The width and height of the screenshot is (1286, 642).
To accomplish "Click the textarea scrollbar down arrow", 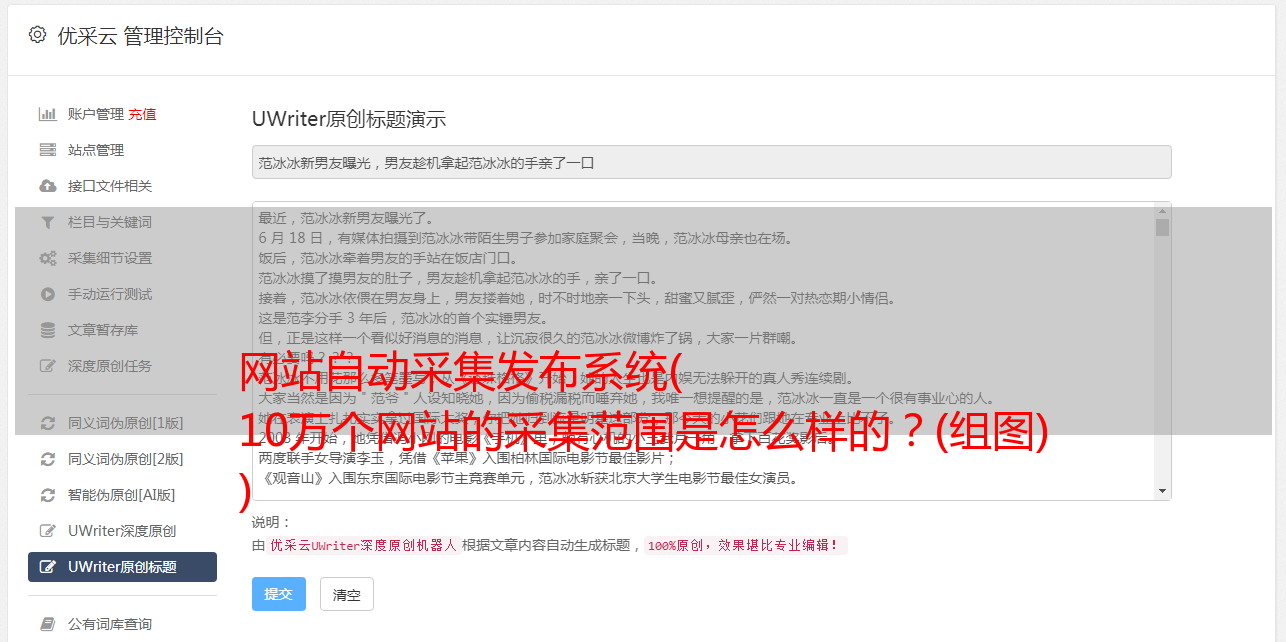I will 1162,491.
